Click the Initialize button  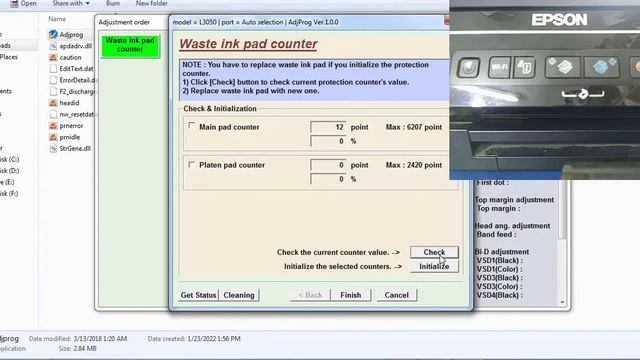[x=434, y=266]
